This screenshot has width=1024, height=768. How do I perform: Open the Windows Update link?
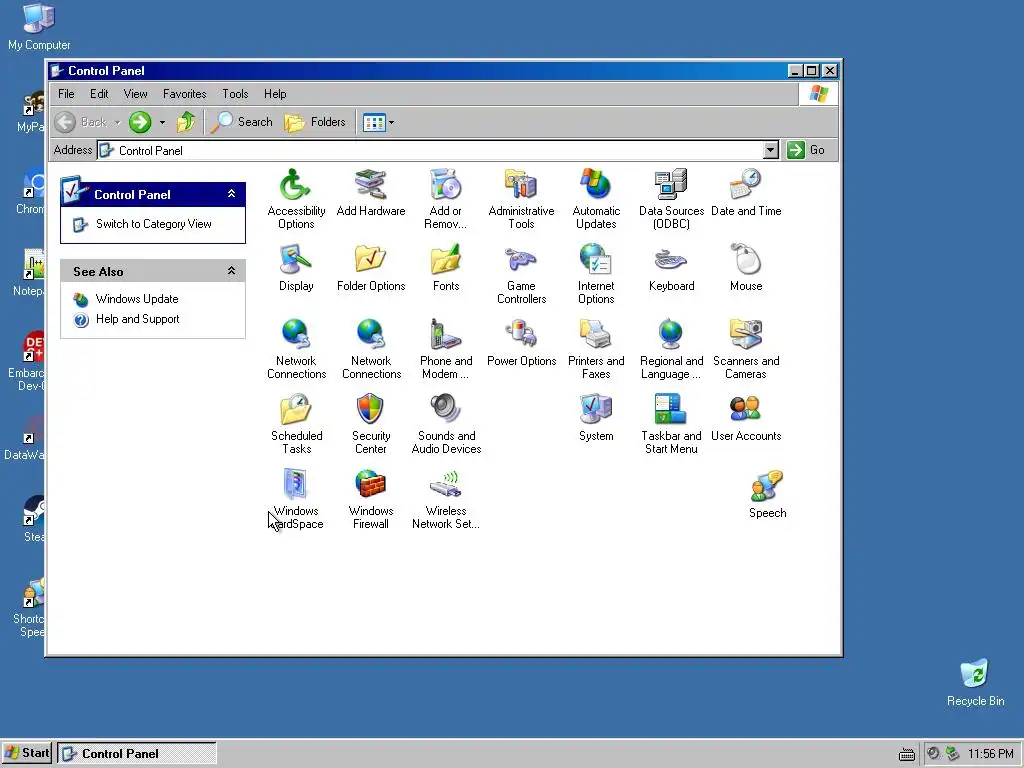[136, 299]
